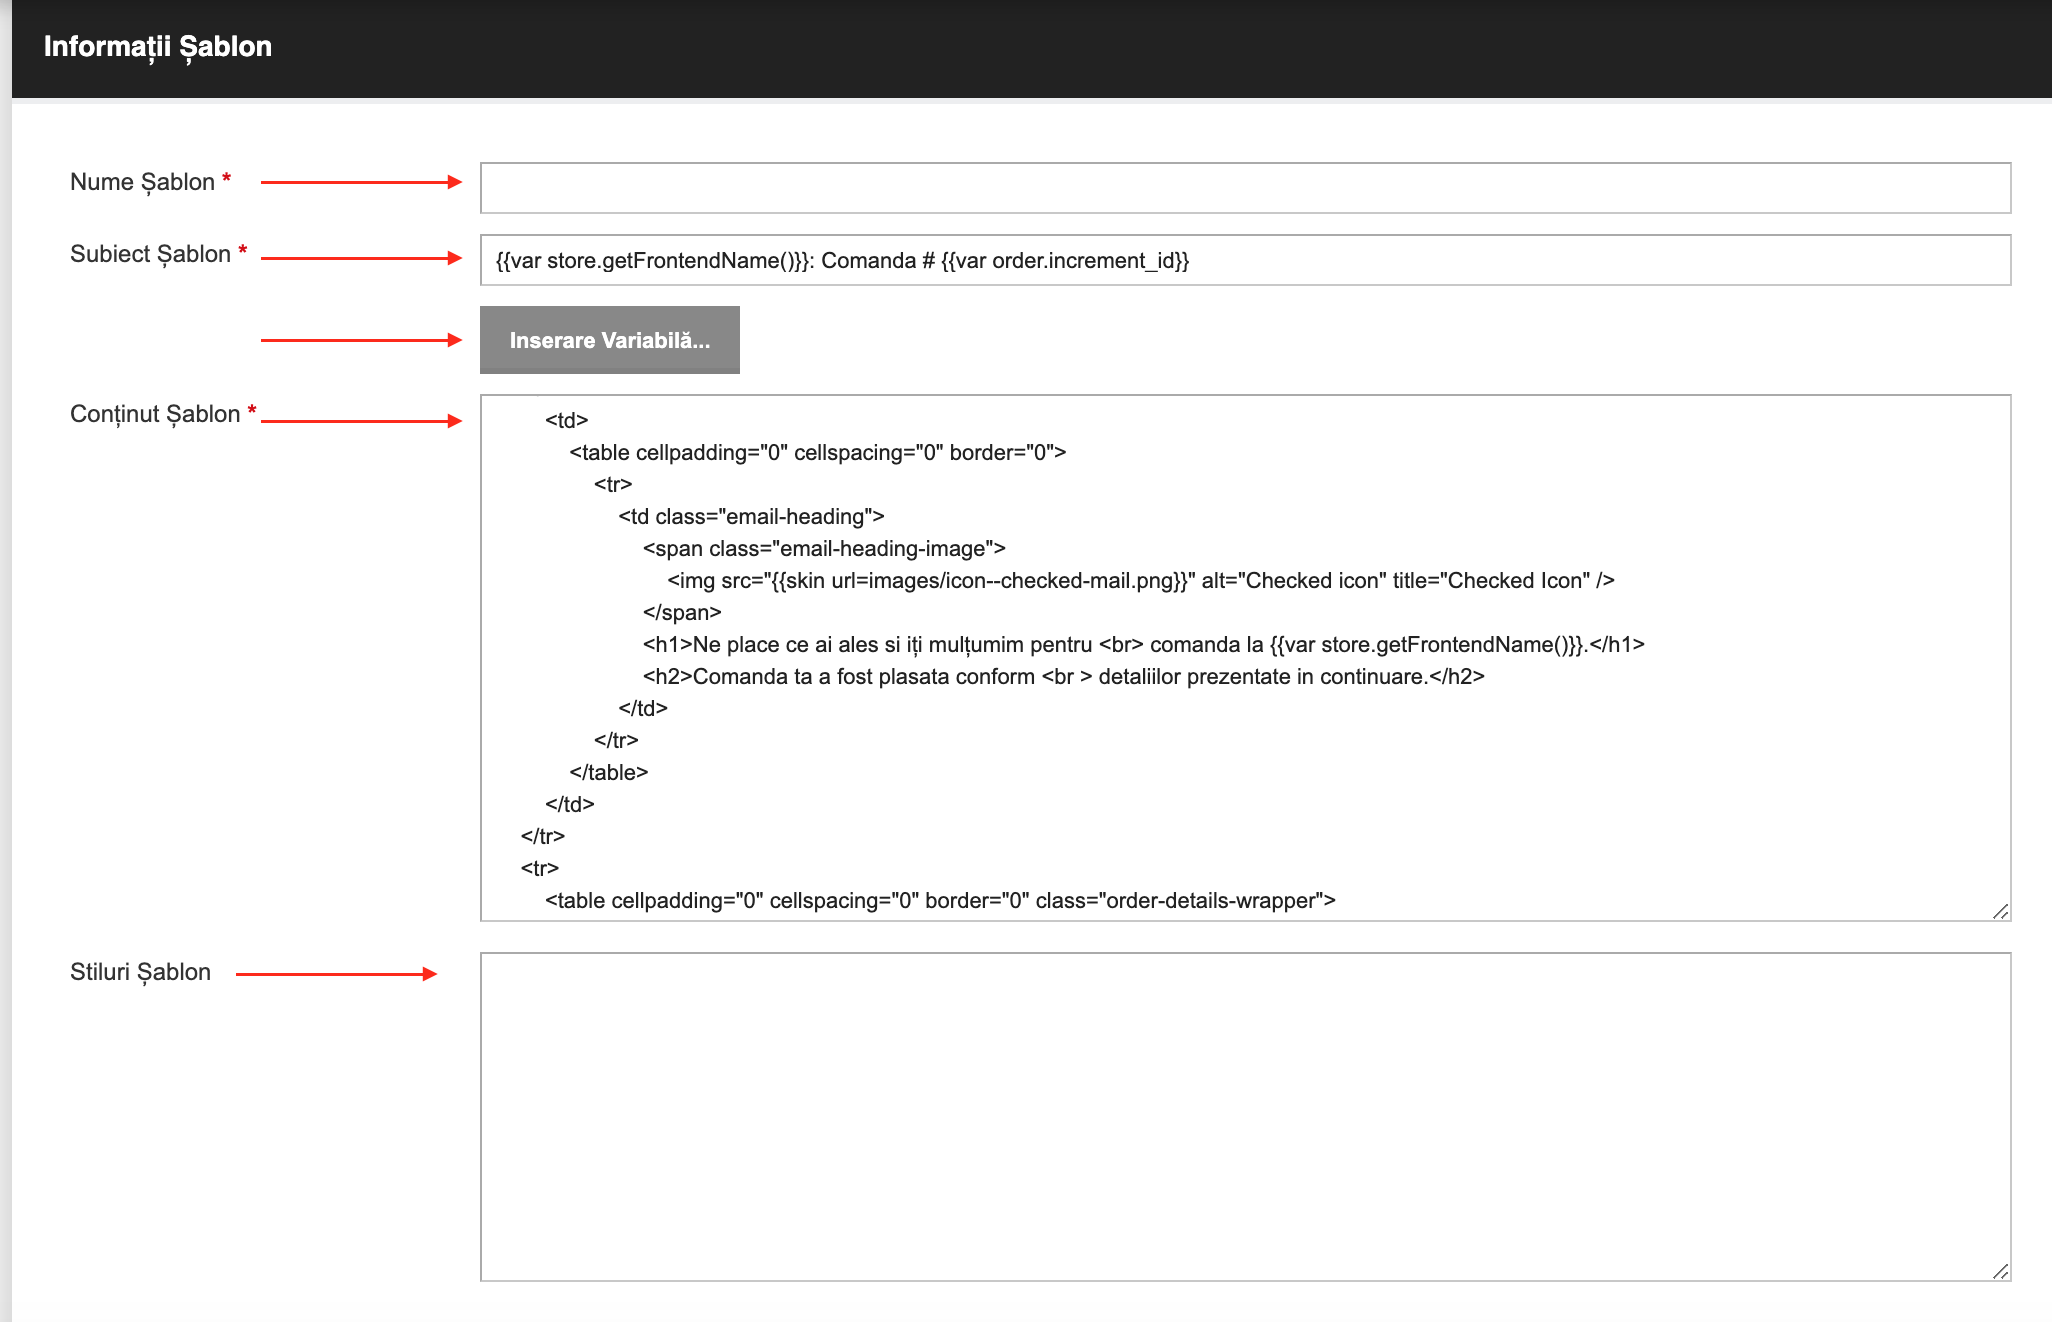The image size is (2052, 1322).
Task: Click the Subiect Șablon label
Action: coord(151,254)
